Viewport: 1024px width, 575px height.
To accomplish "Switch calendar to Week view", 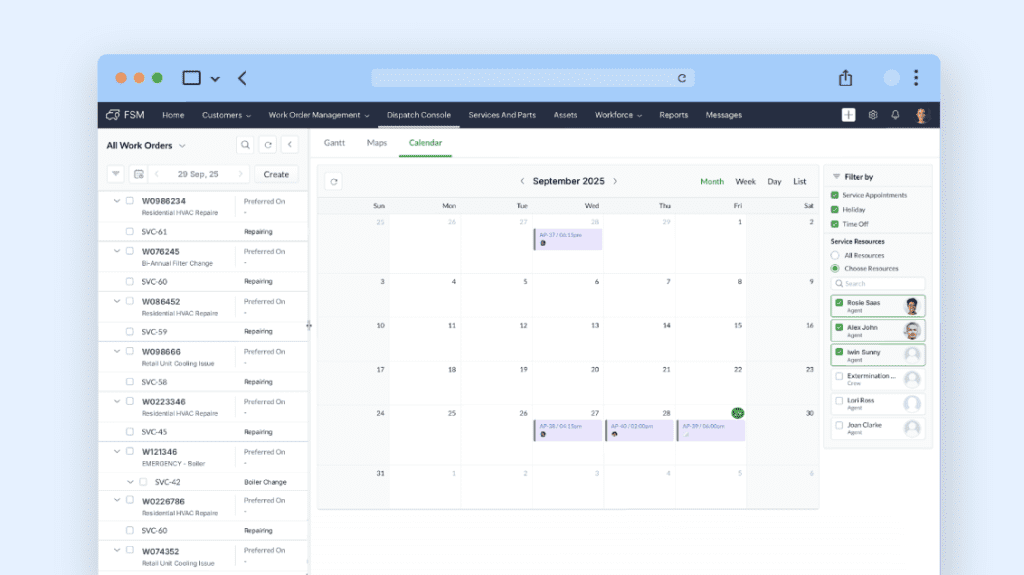I will click(745, 182).
